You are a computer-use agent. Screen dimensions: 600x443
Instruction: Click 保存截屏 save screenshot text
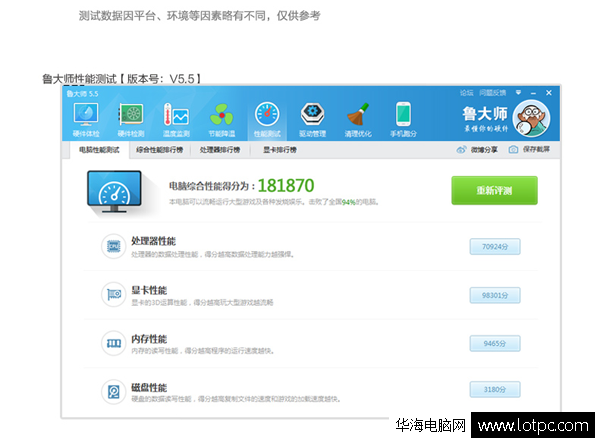pyautogui.click(x=536, y=149)
